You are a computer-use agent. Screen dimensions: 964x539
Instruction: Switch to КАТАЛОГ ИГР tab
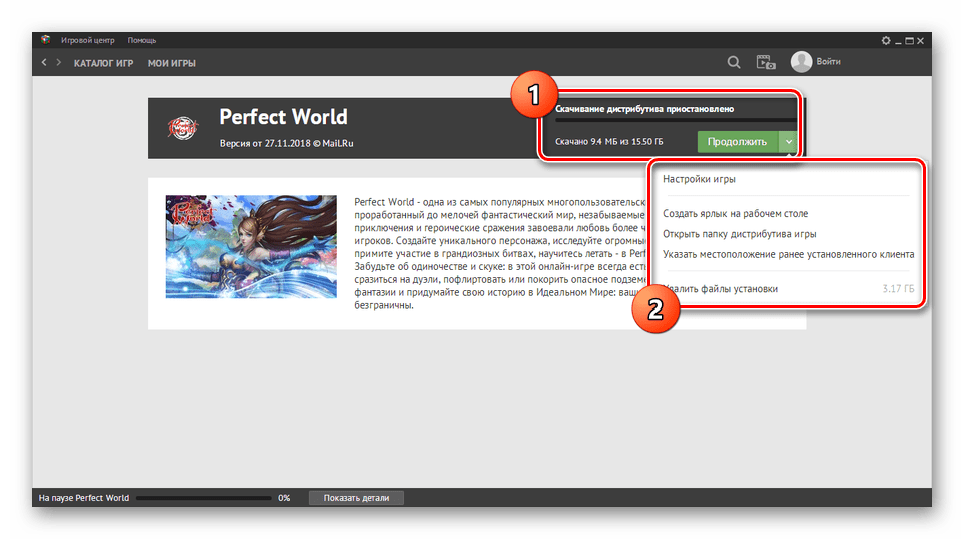(103, 63)
